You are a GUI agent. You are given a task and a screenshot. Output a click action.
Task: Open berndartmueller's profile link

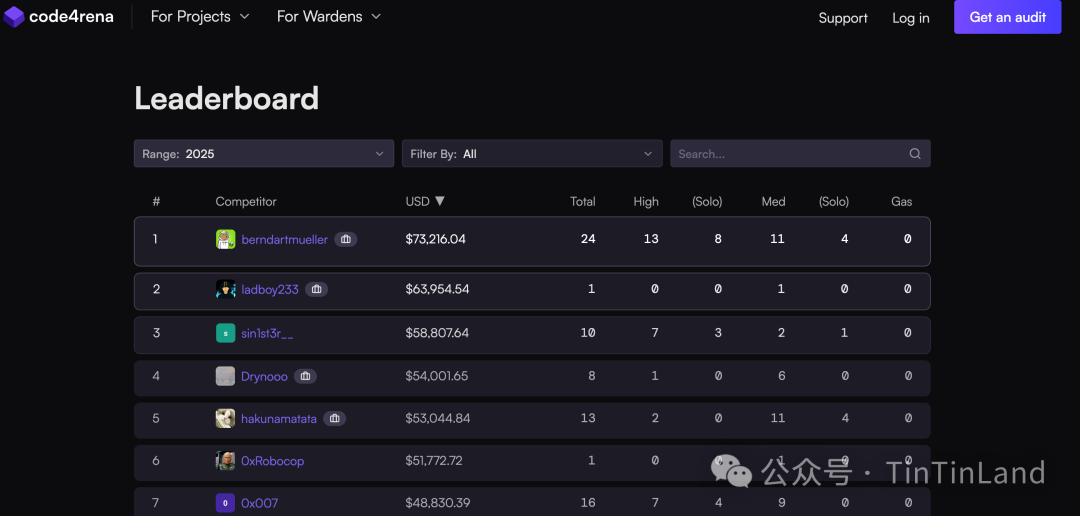pyautogui.click(x=284, y=240)
